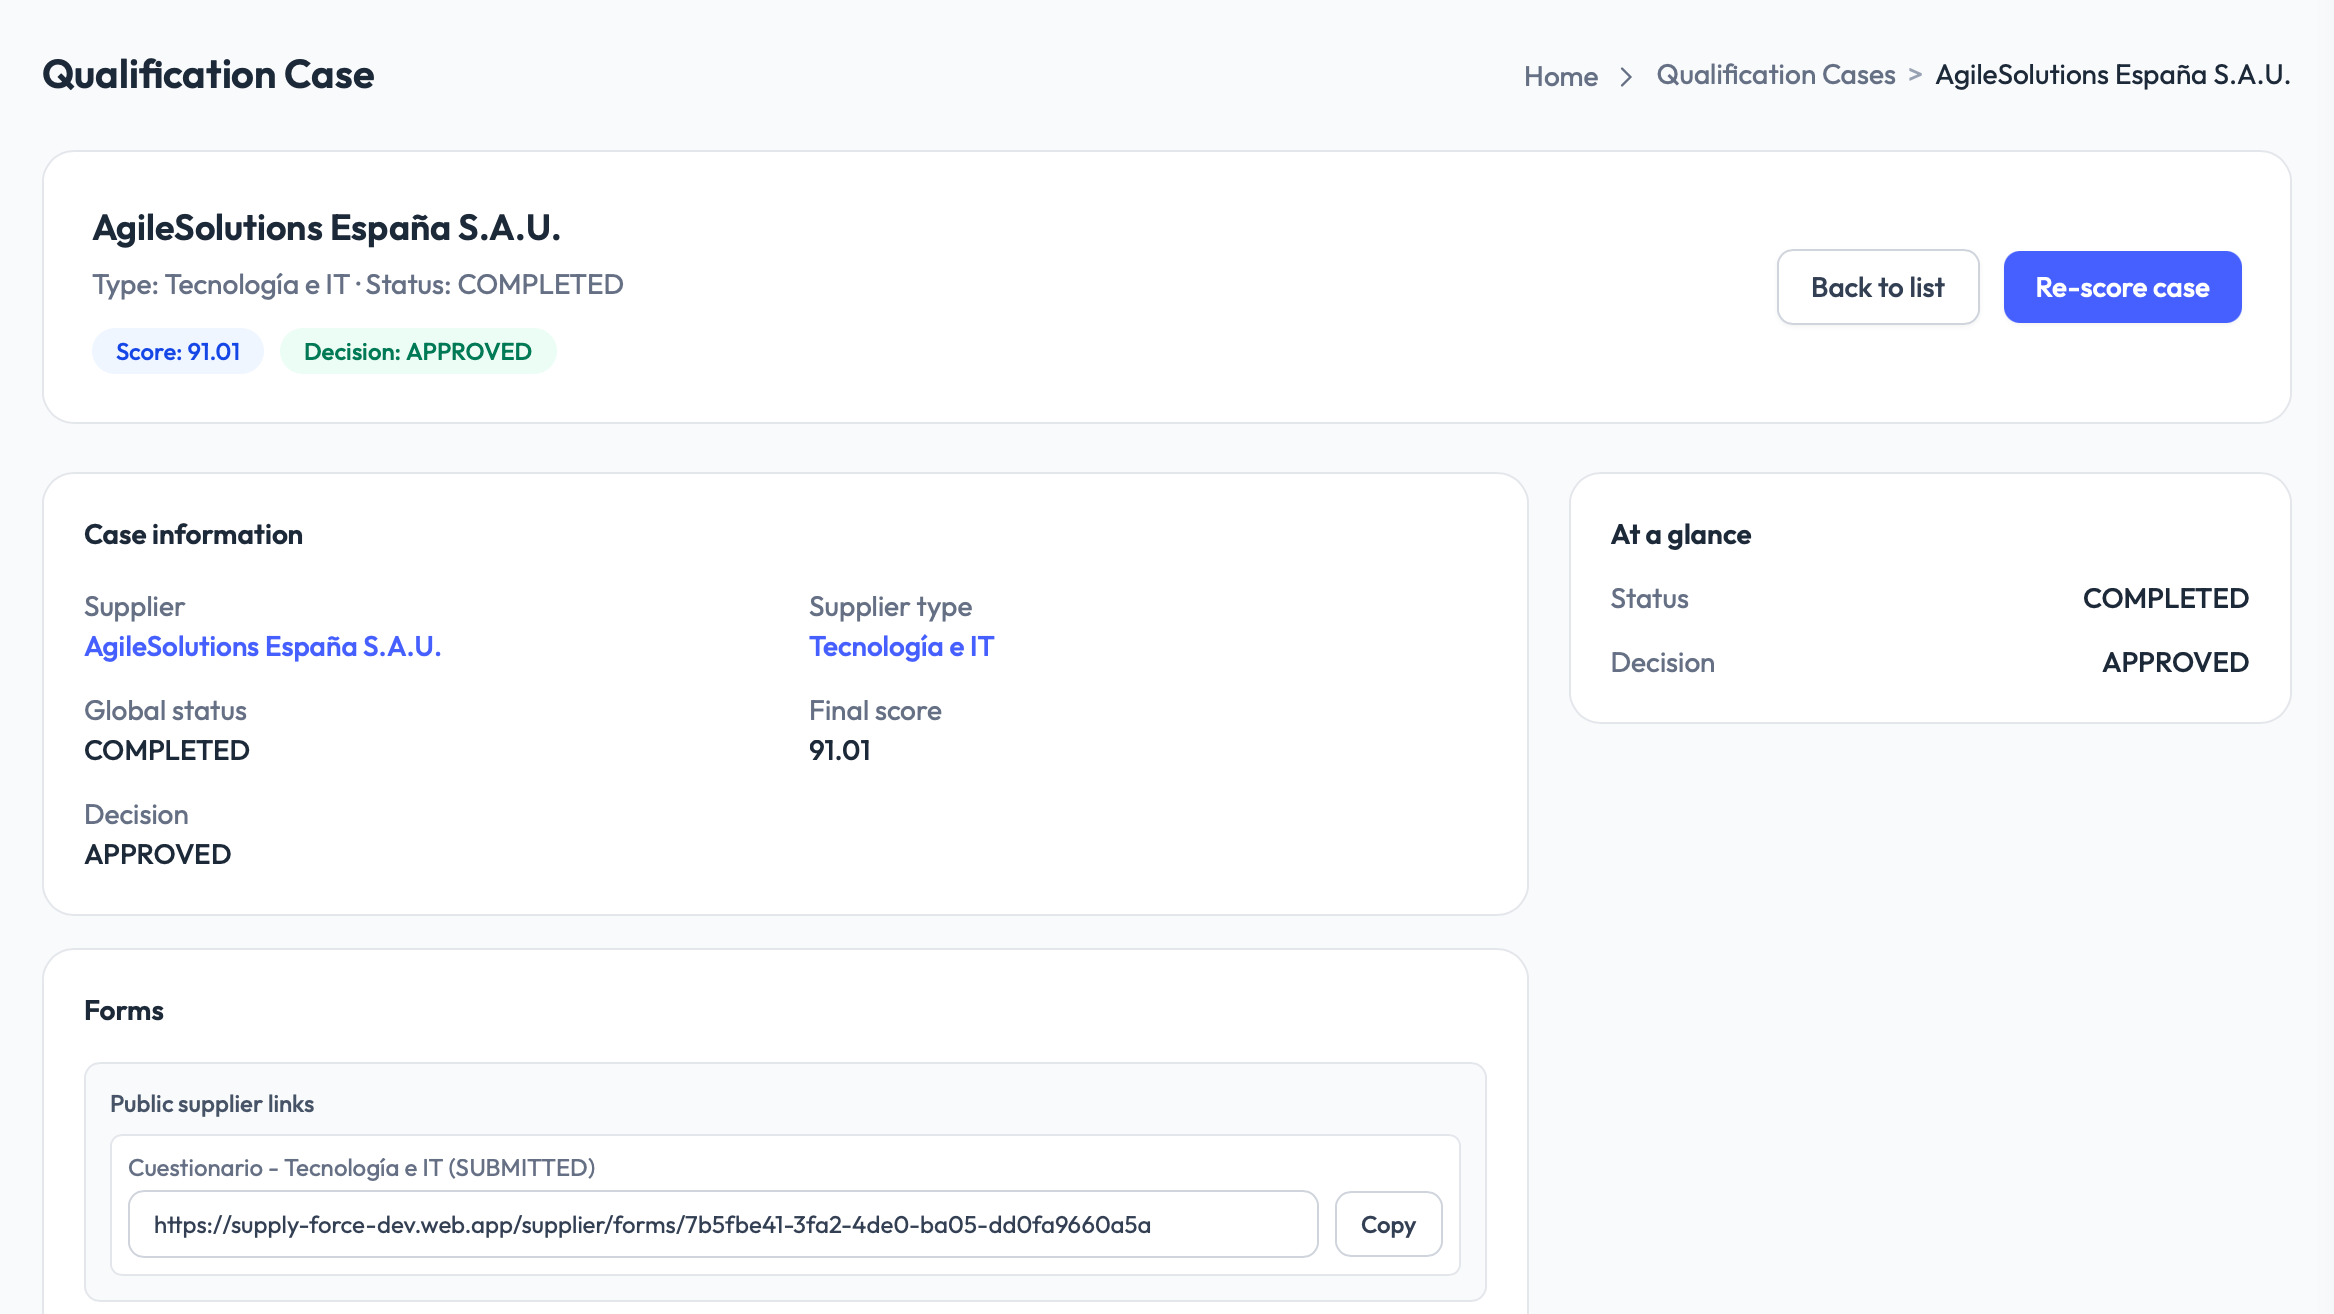This screenshot has height=1314, width=2334.
Task: Select the Final score value 91.01
Action: point(839,750)
